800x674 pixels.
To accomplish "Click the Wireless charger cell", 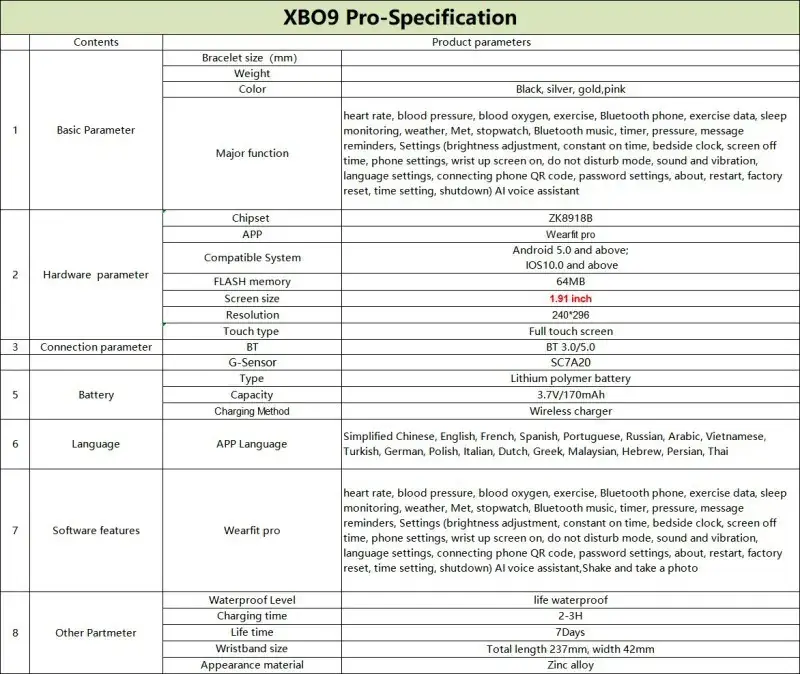I will (570, 411).
